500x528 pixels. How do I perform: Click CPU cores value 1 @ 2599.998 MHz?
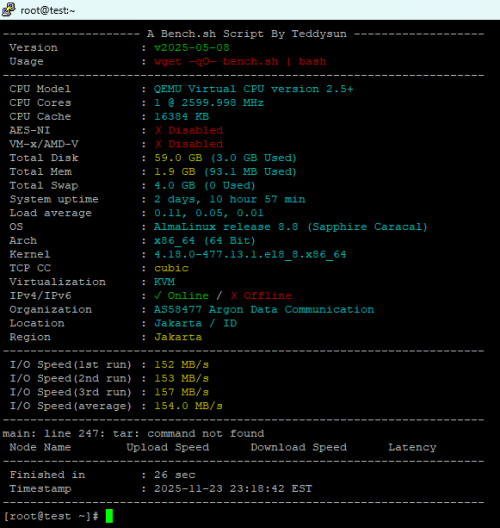click(x=209, y=103)
